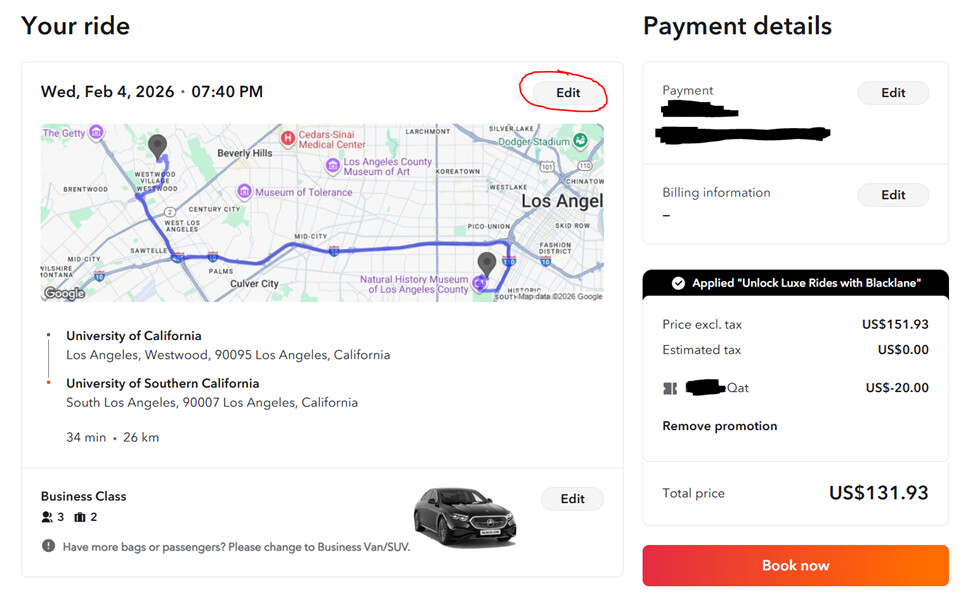Click the checkmark on applied promotion banner
Image resolution: width=975 pixels, height=597 pixels.
tap(678, 283)
